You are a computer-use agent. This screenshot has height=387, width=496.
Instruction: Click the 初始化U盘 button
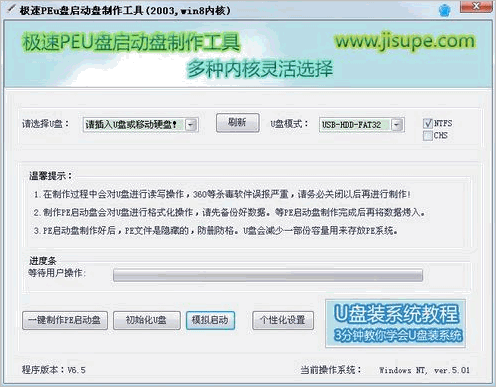(147, 320)
